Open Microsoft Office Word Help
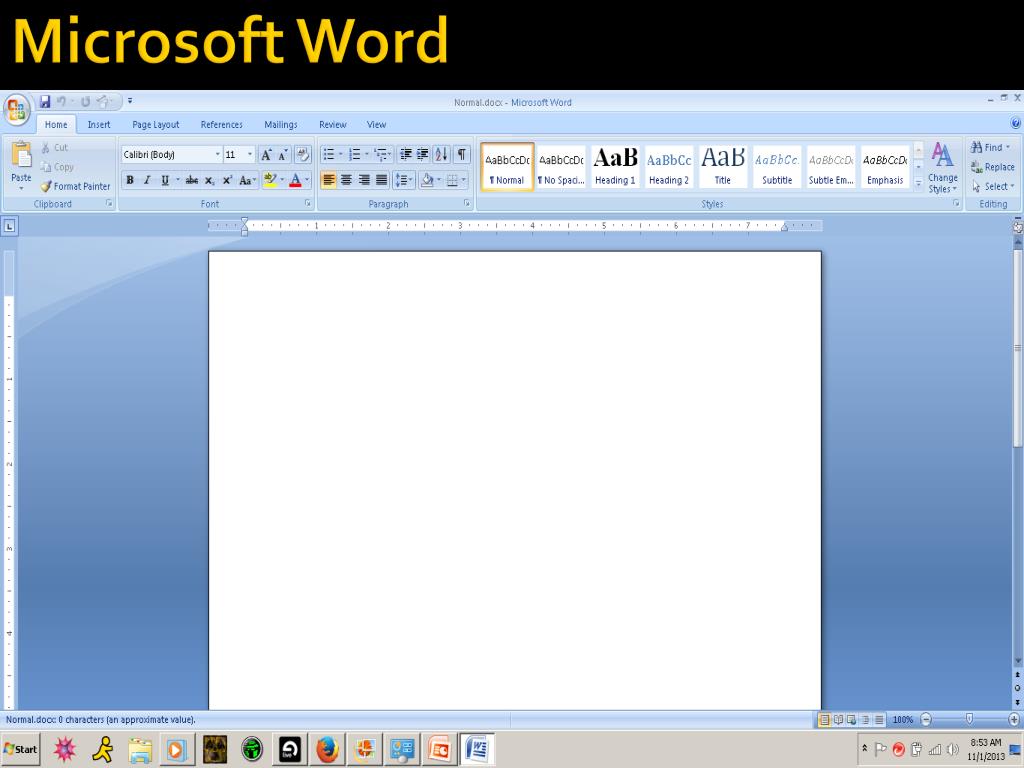The width and height of the screenshot is (1024, 768). tap(1016, 123)
